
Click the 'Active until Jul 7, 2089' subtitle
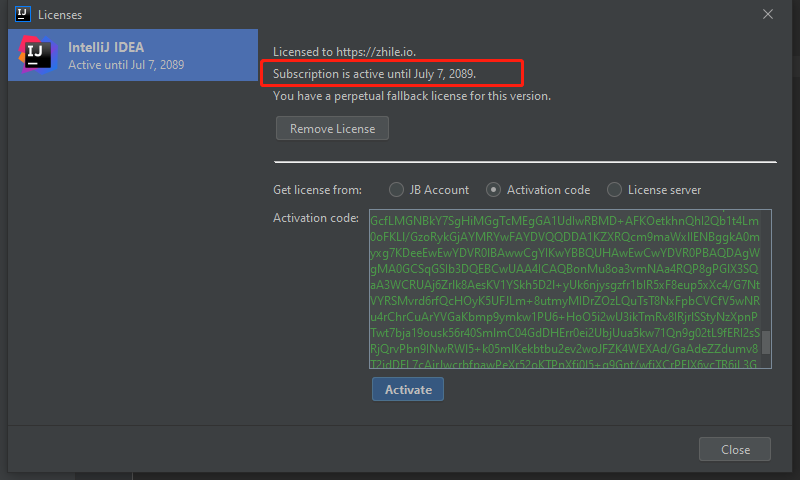(x=126, y=65)
